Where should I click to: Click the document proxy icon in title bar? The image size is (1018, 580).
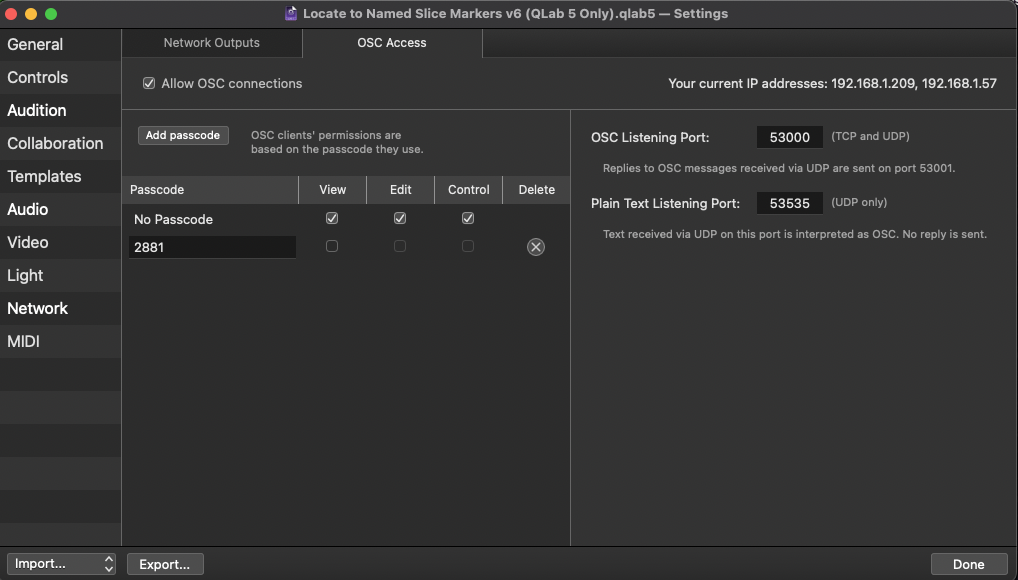click(x=290, y=13)
